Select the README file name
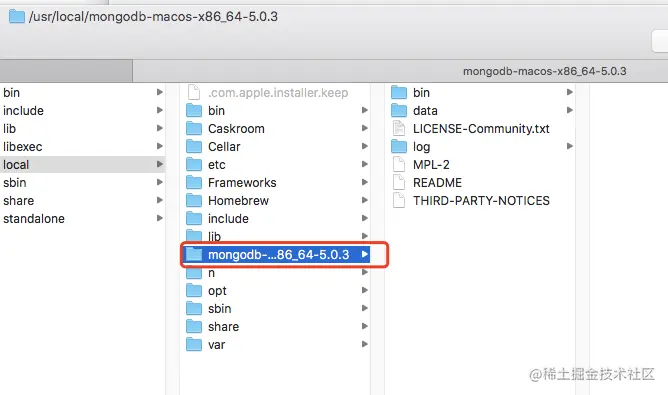This screenshot has height=395, width=668. pos(438,183)
